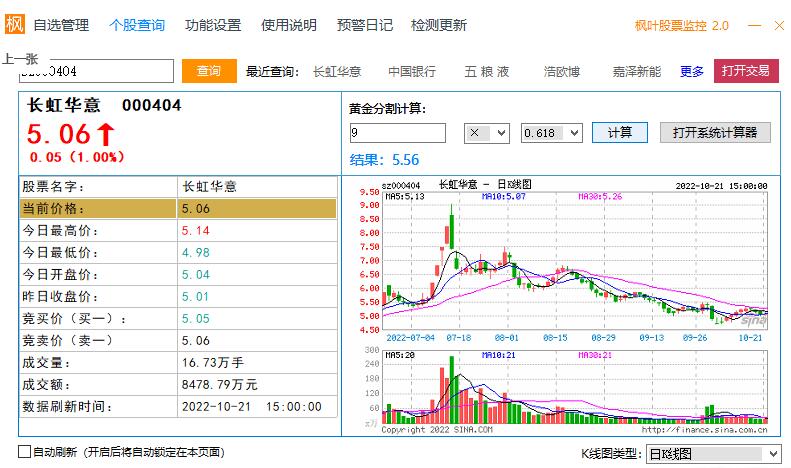Switch to the 个股查询 tab
This screenshot has height=468, width=791.
(137, 25)
